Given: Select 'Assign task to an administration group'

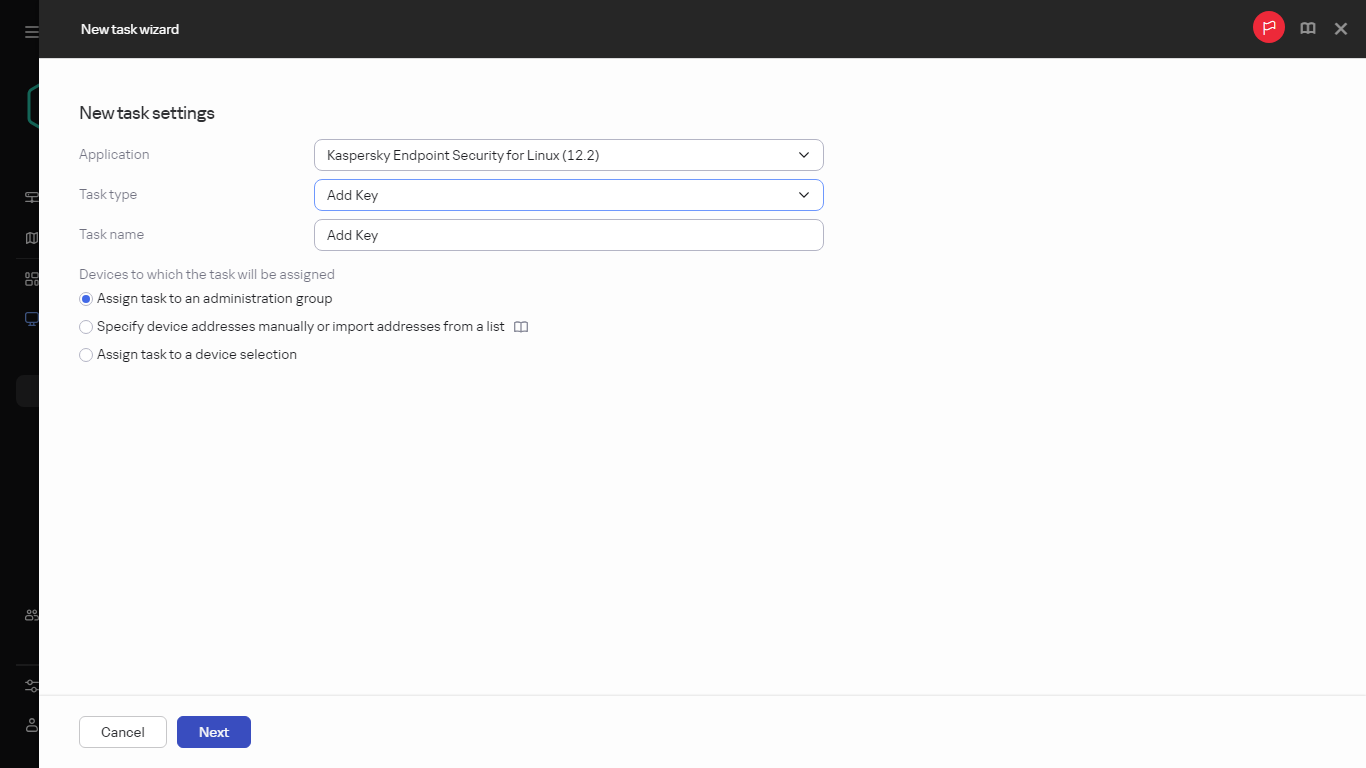Looking at the screenshot, I should (x=86, y=298).
